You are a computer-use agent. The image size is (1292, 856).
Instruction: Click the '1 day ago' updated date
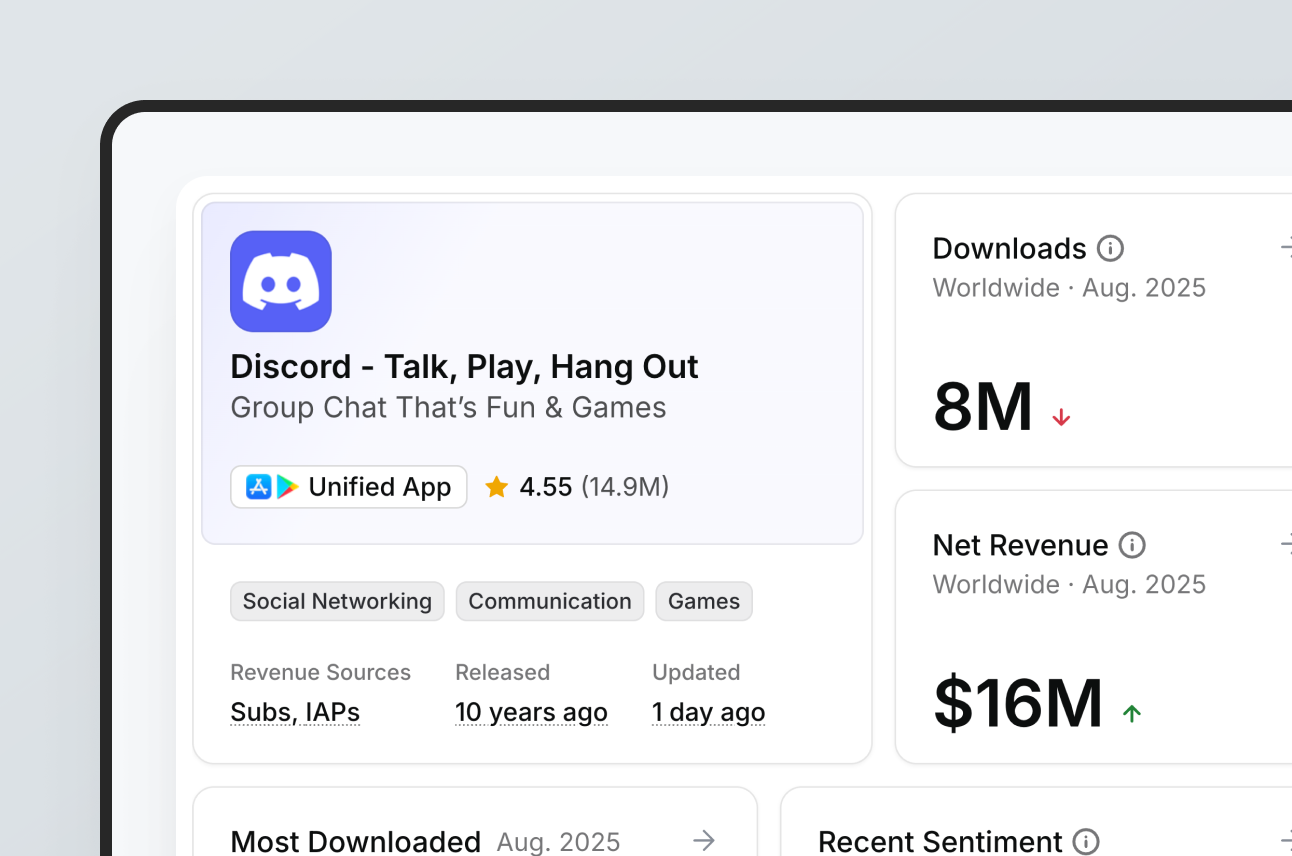point(708,712)
